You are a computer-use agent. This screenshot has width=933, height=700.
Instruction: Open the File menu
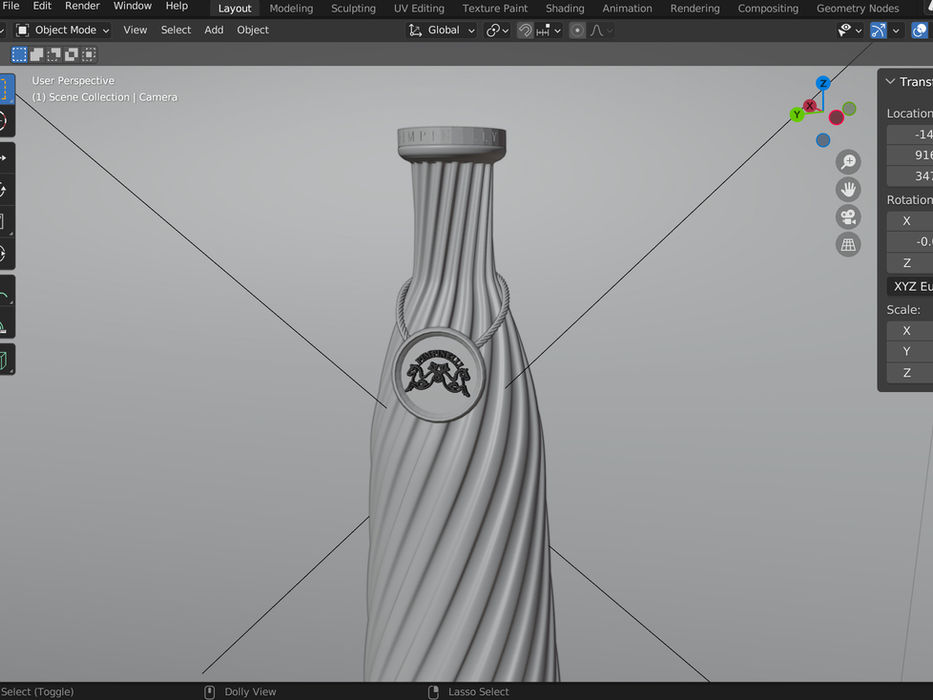(11, 7)
